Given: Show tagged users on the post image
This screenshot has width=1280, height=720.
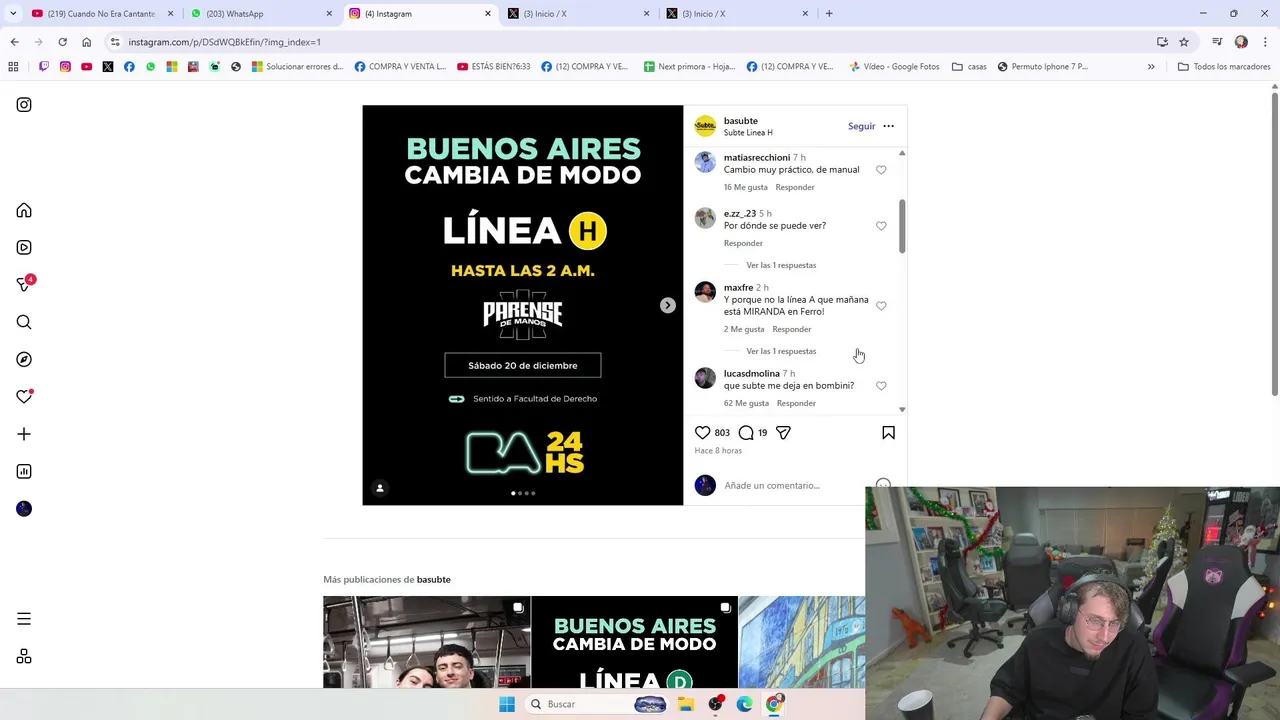Looking at the screenshot, I should [379, 488].
